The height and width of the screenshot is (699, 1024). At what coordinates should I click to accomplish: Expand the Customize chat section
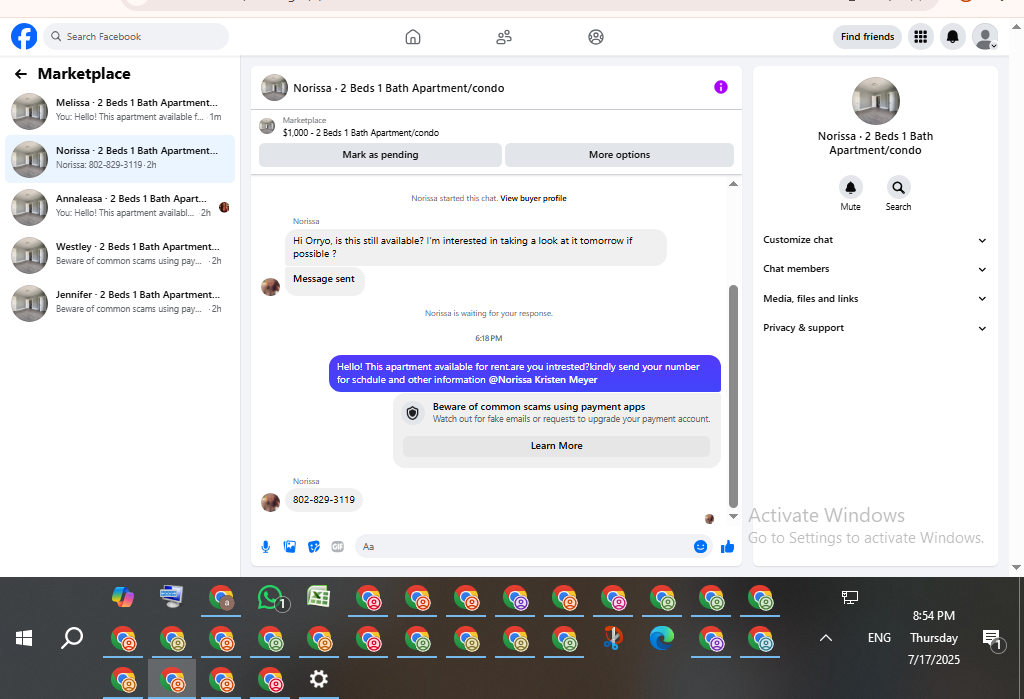[874, 240]
